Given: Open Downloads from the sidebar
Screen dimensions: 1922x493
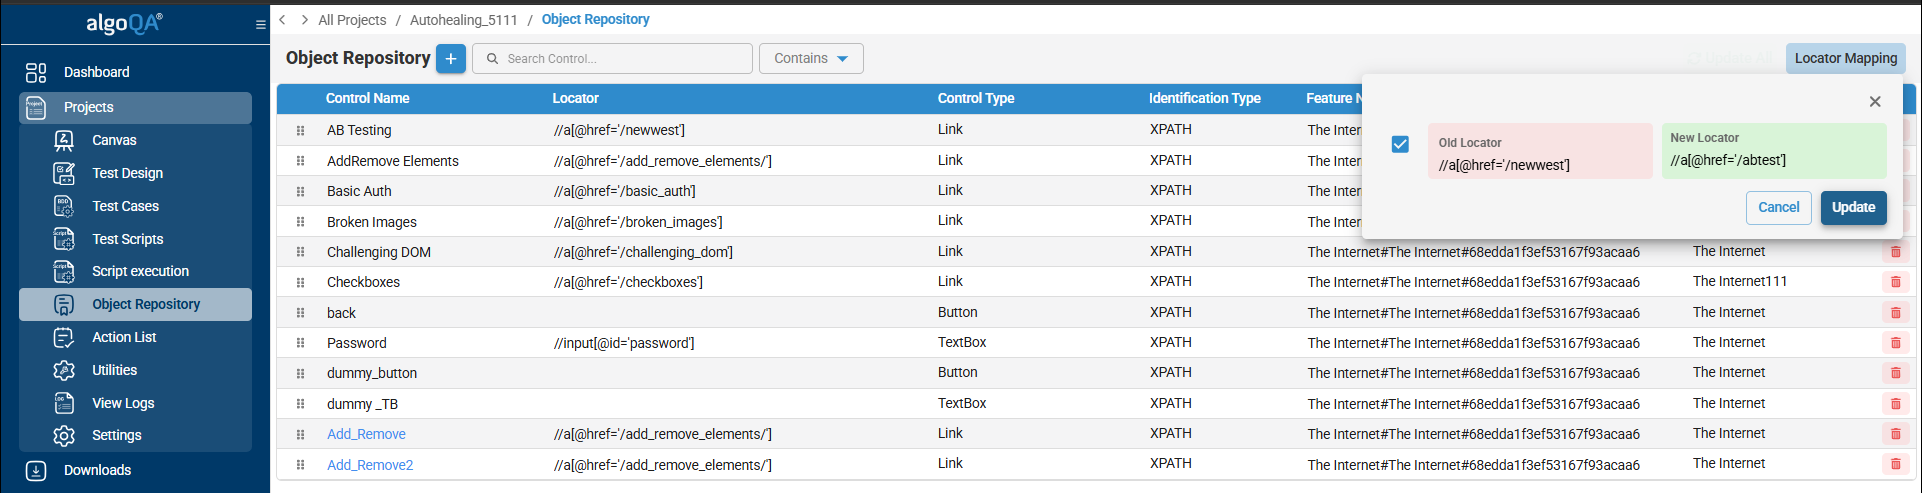Looking at the screenshot, I should tap(97, 470).
